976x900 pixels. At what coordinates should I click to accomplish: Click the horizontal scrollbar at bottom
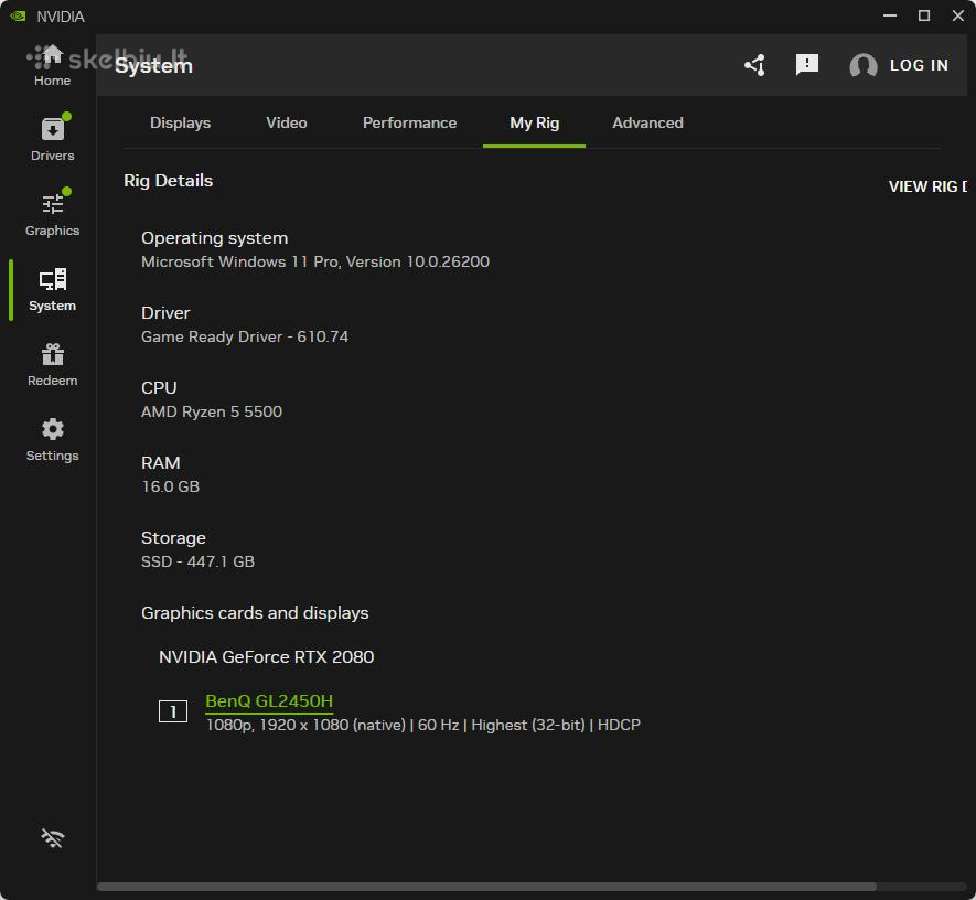pyautogui.click(x=487, y=886)
